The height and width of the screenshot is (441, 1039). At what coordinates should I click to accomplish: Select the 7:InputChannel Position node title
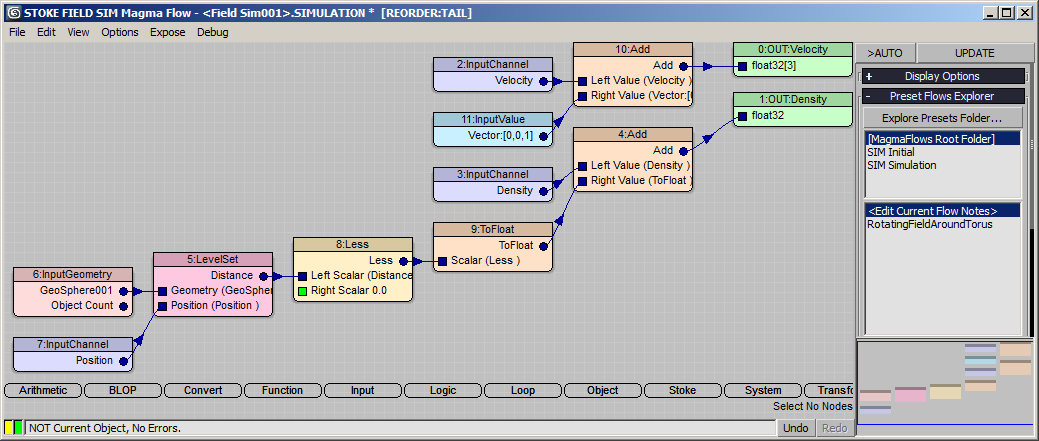74,344
